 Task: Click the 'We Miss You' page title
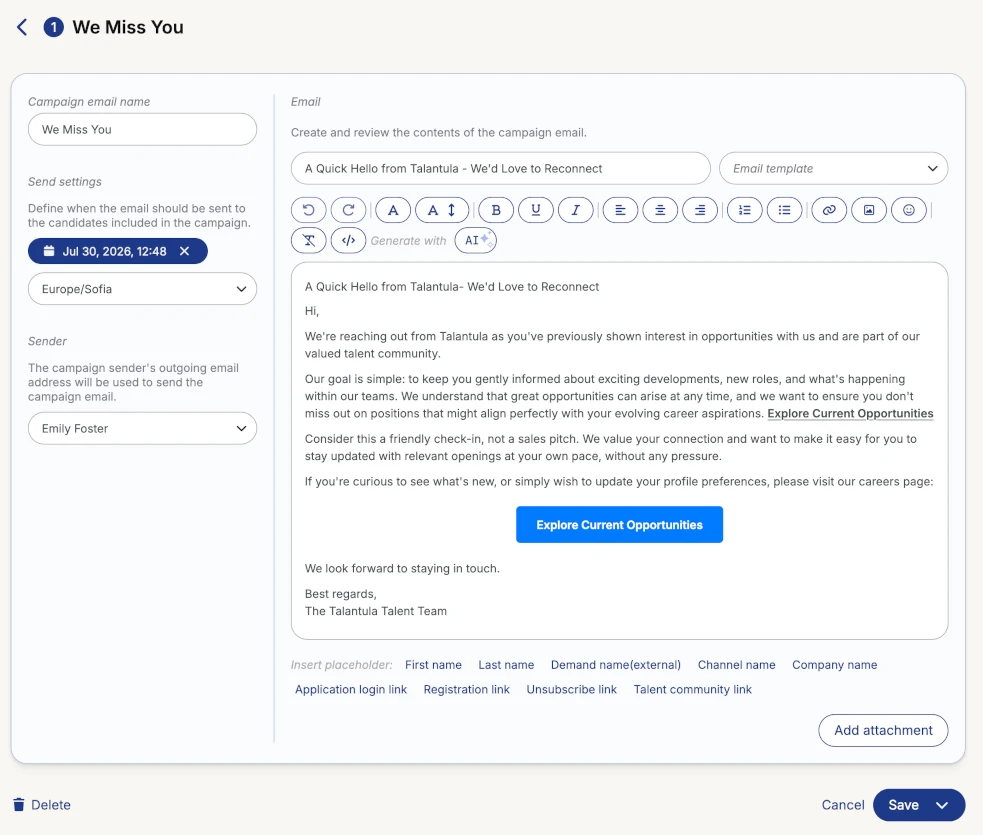[128, 27]
